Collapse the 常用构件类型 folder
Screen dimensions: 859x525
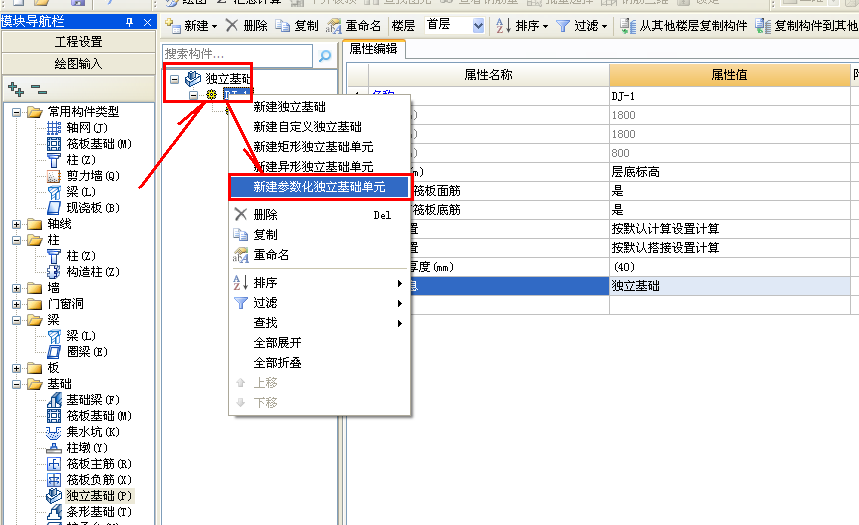click(16, 112)
